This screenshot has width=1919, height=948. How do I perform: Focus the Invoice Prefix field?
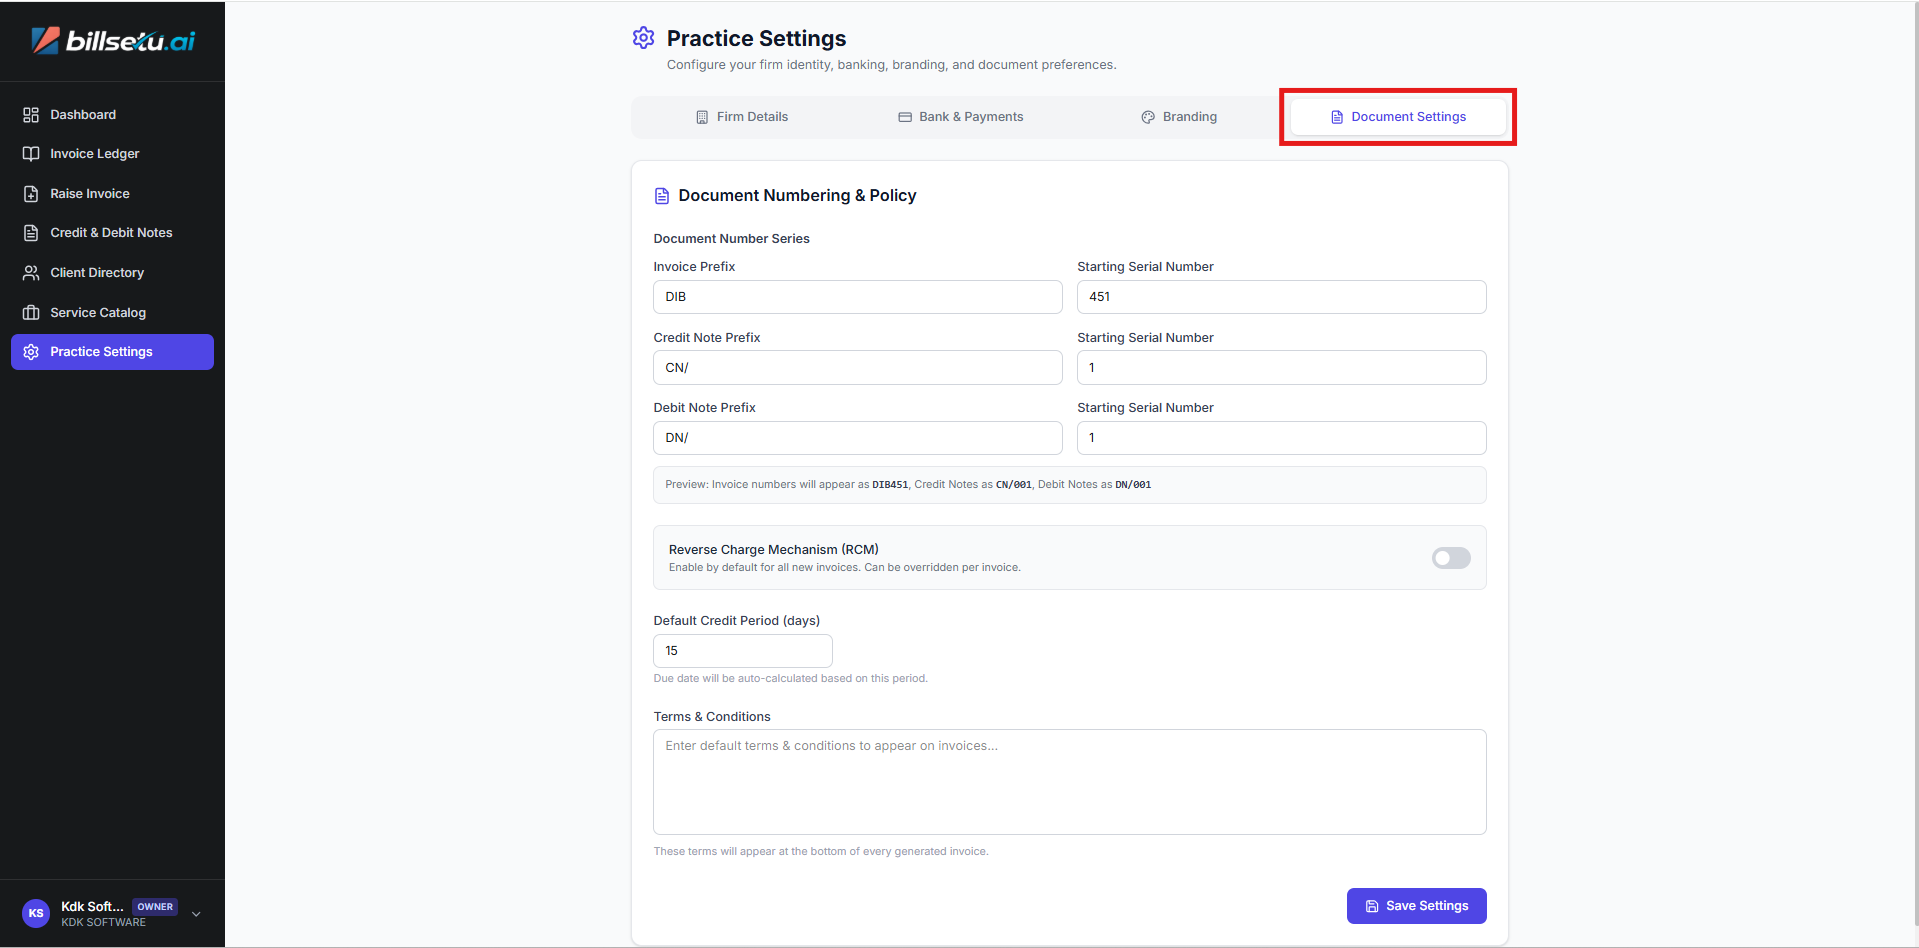click(x=857, y=297)
